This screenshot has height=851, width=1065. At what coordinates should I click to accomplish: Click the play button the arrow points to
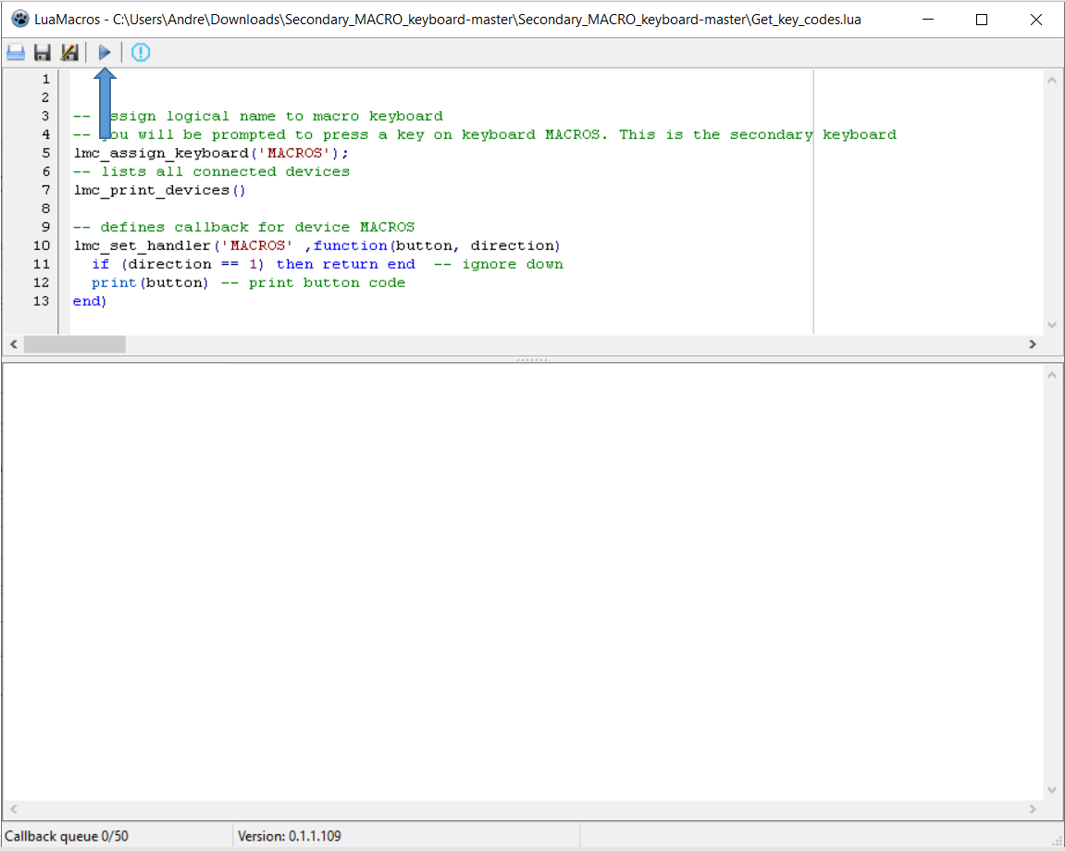[x=104, y=52]
